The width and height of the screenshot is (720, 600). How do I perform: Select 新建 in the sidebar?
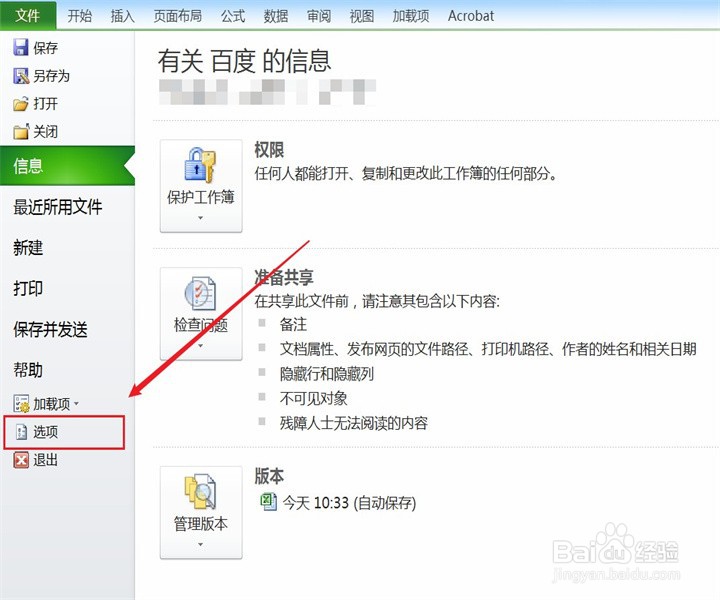28,248
